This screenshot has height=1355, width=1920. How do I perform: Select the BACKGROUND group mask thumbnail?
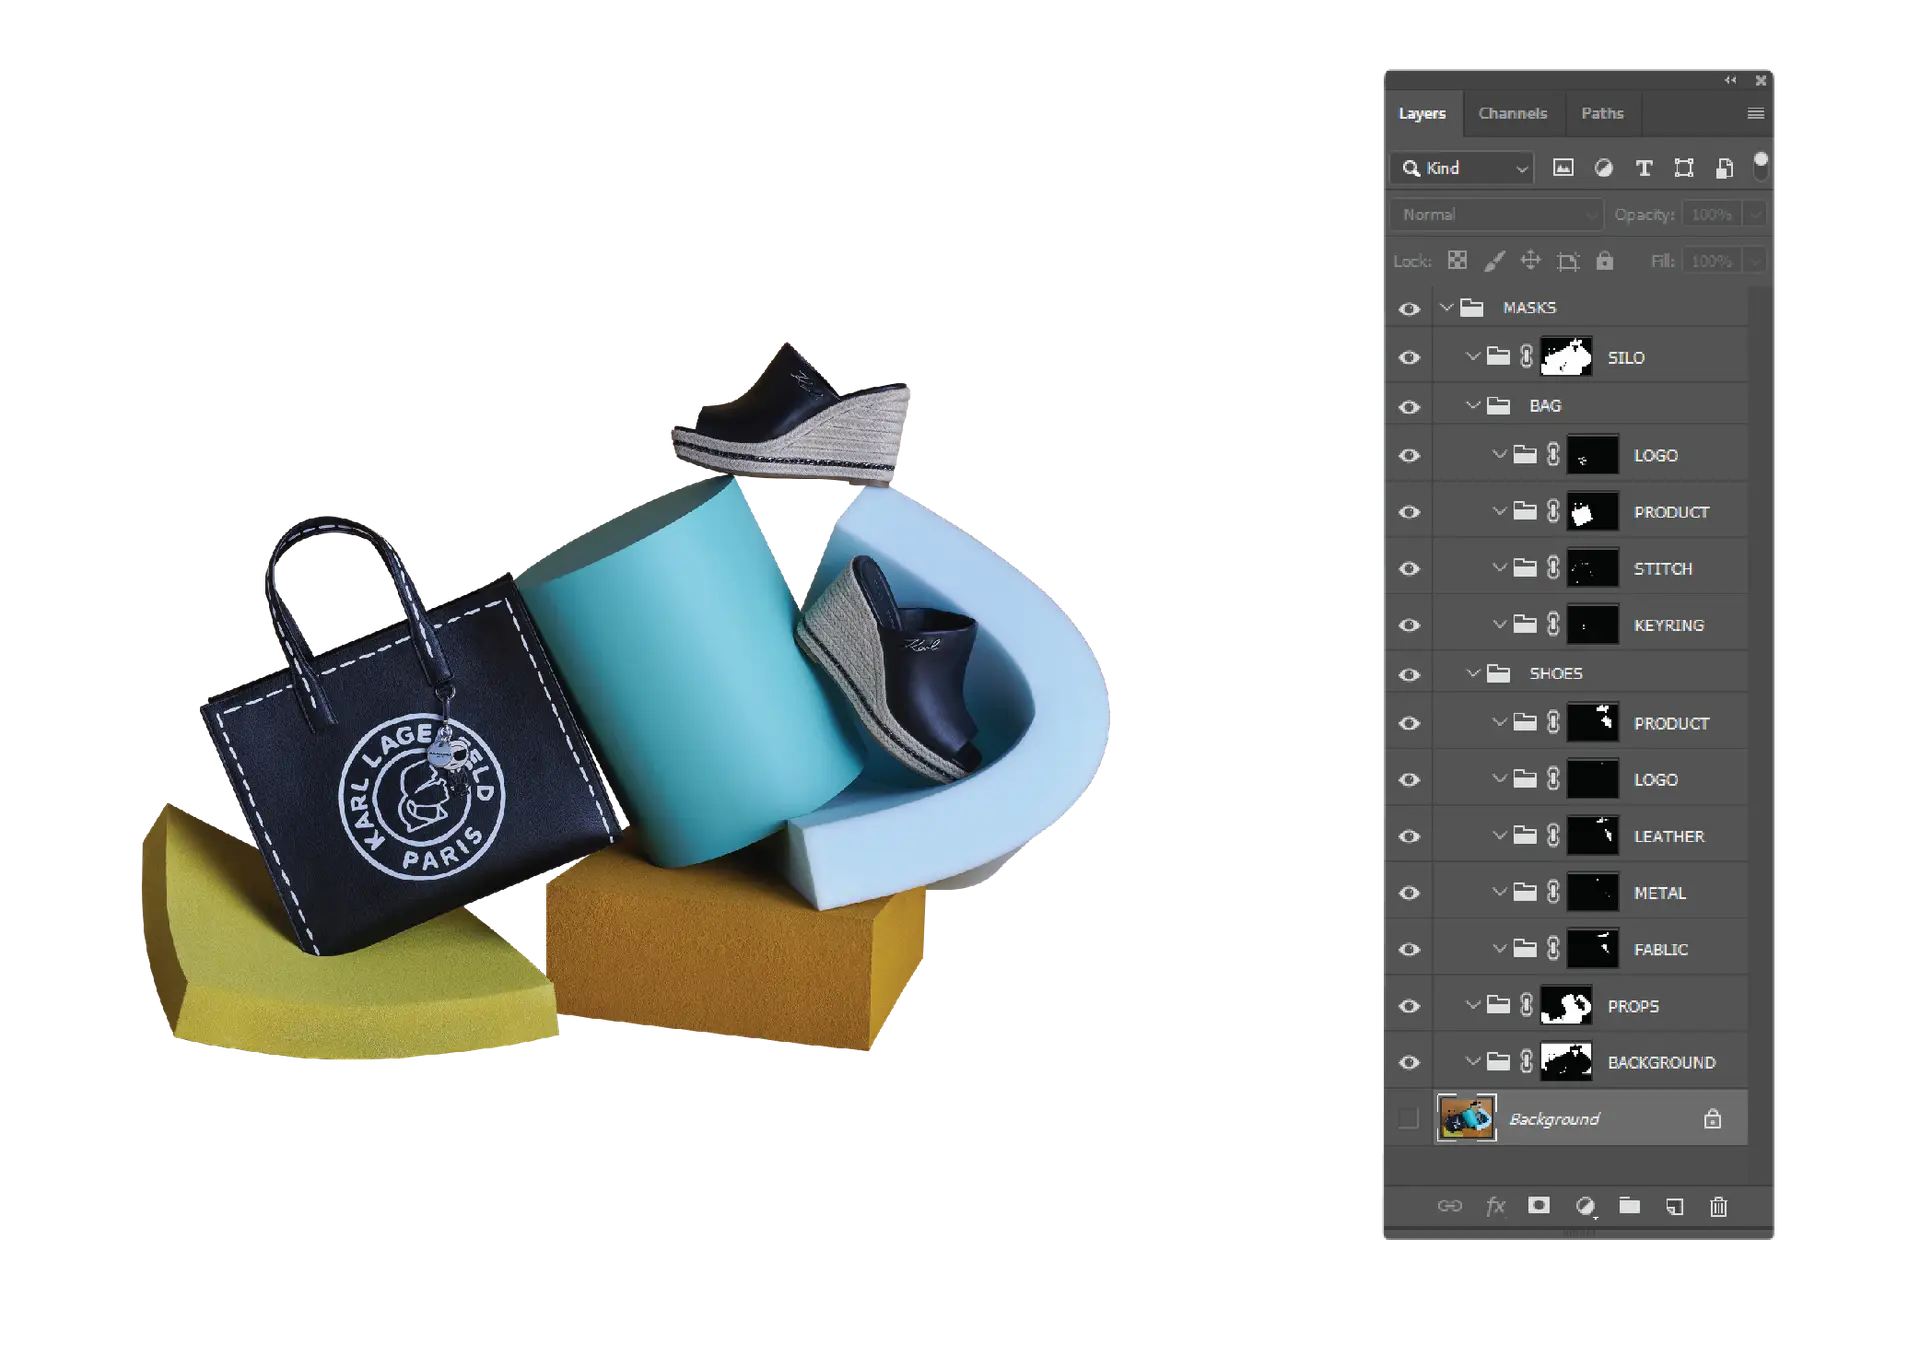coord(1566,1062)
